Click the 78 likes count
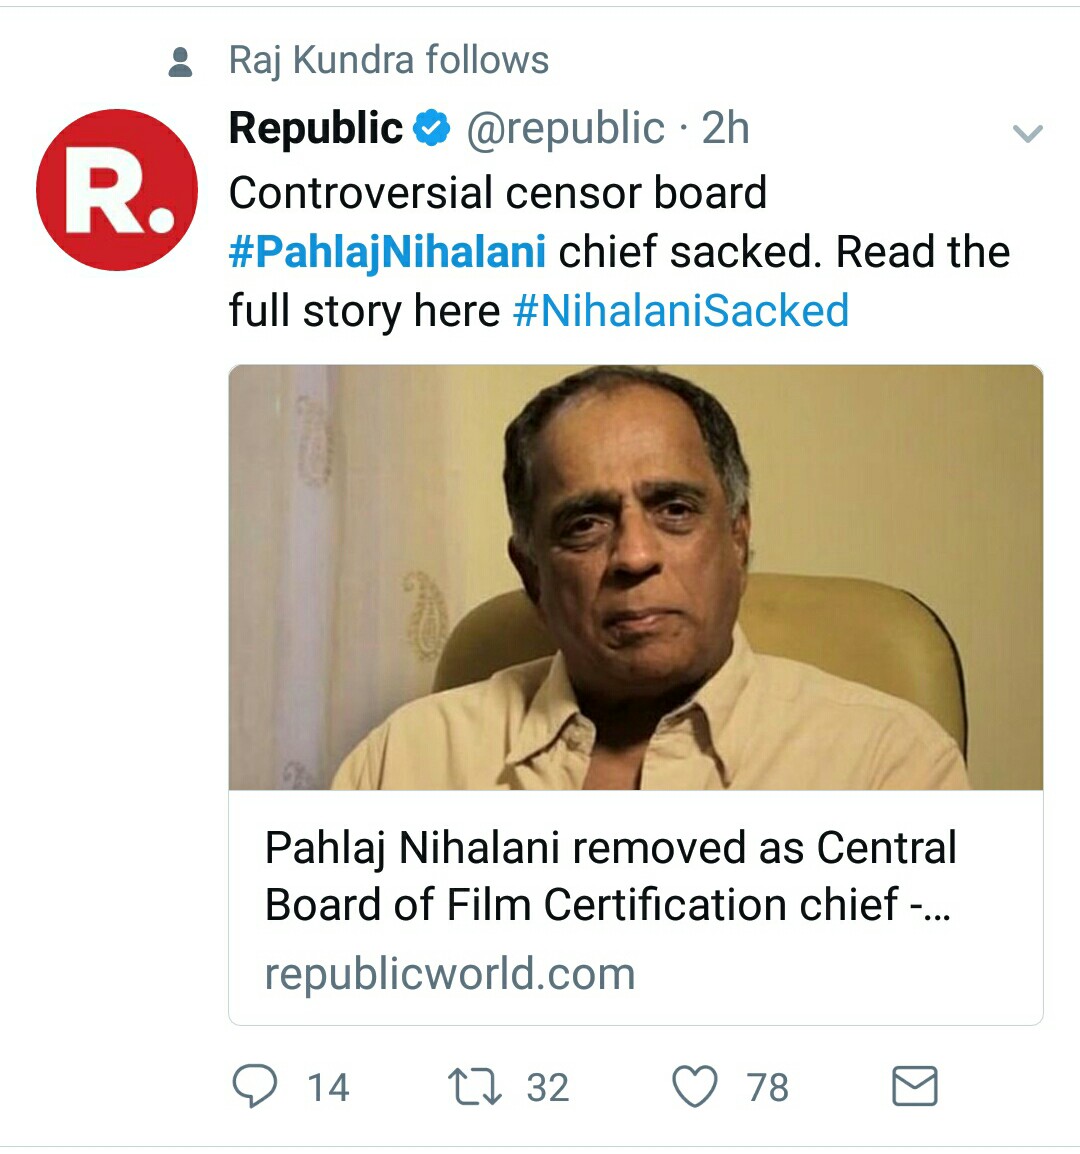Screen dimensions: 1080x1154 pyautogui.click(x=768, y=1088)
